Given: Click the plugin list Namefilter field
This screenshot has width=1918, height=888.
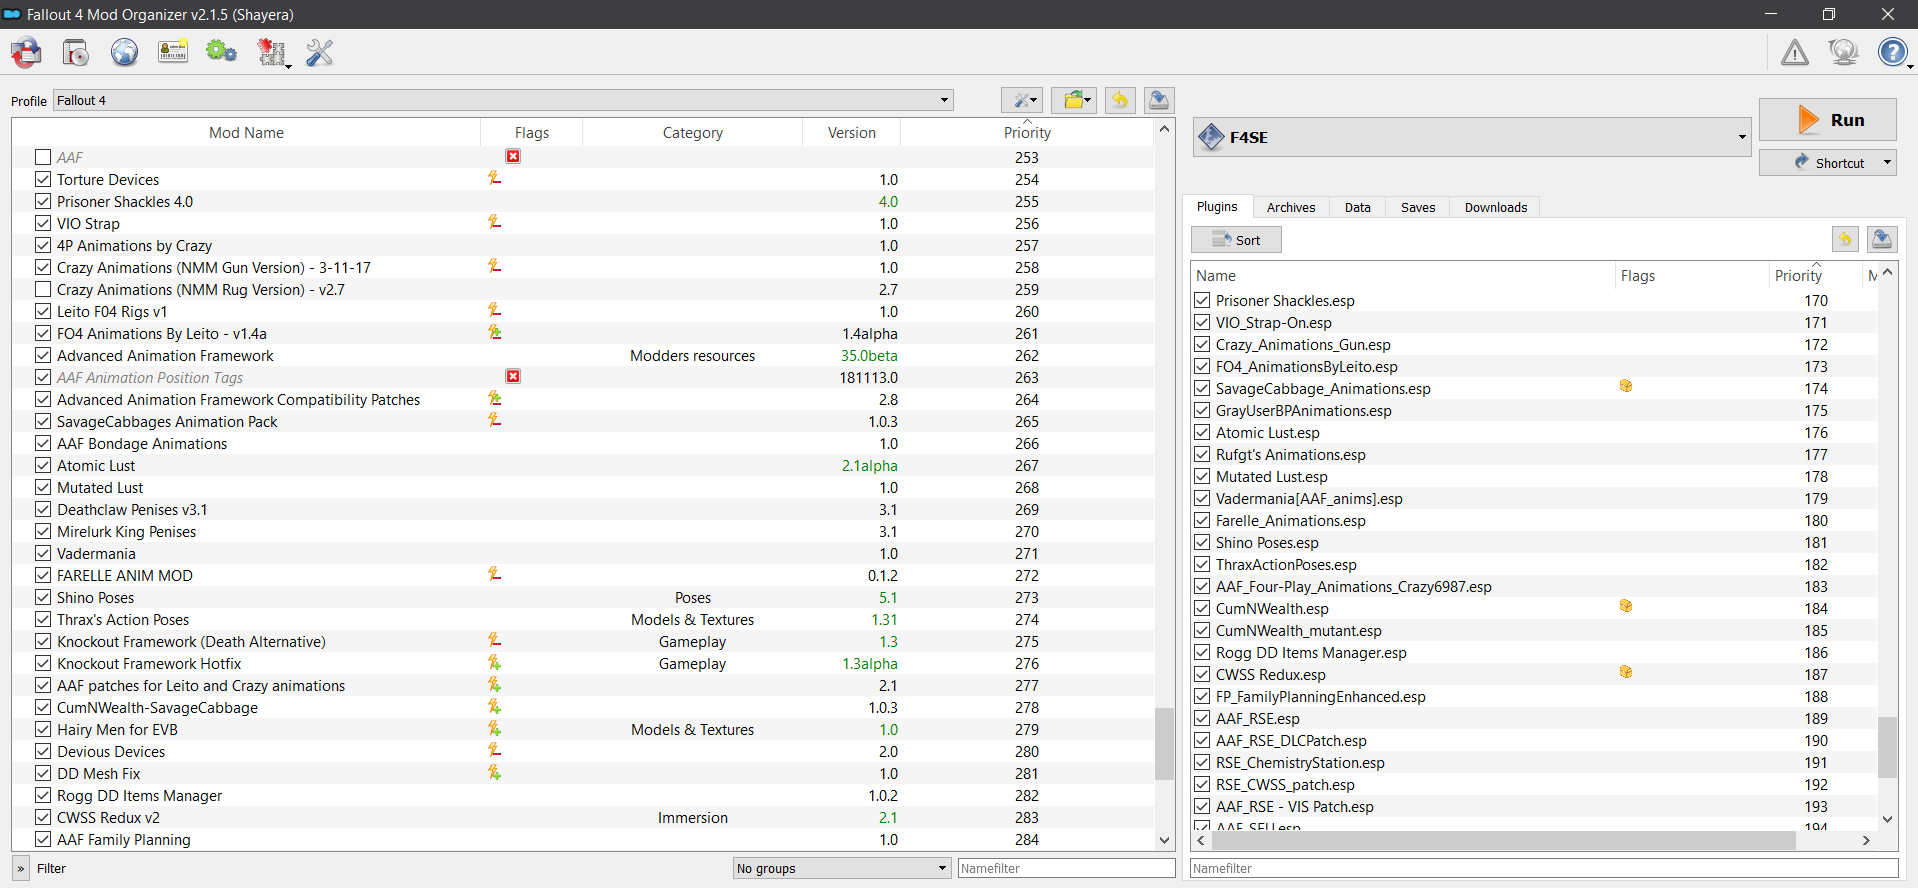Looking at the screenshot, I should [x=1544, y=868].
